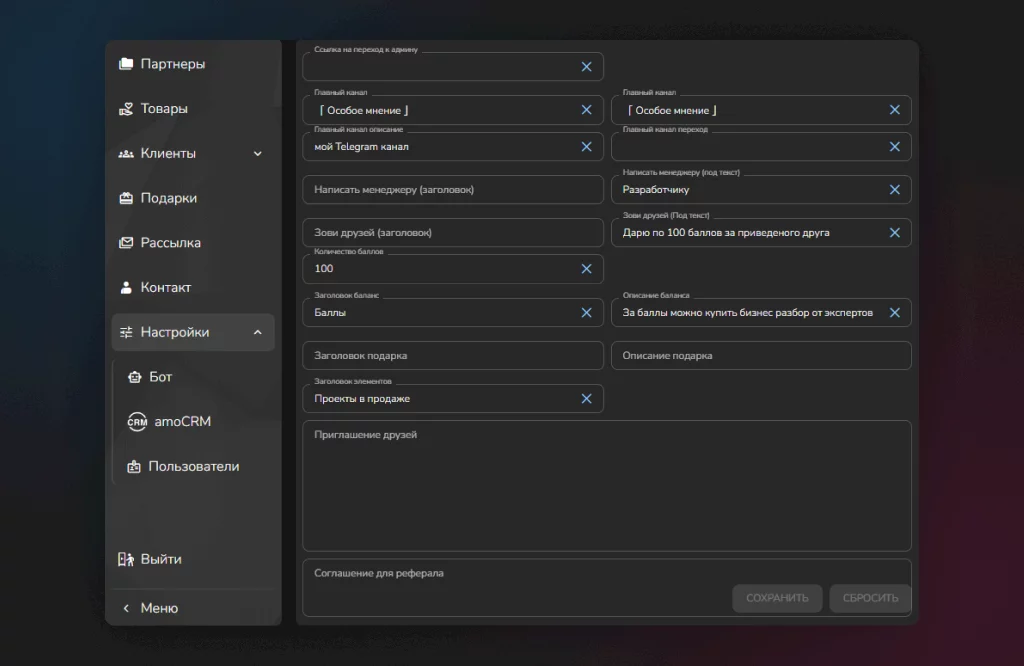Image resolution: width=1024 pixels, height=666 pixels.
Task: Open the Рассылка section
Action: (x=193, y=243)
